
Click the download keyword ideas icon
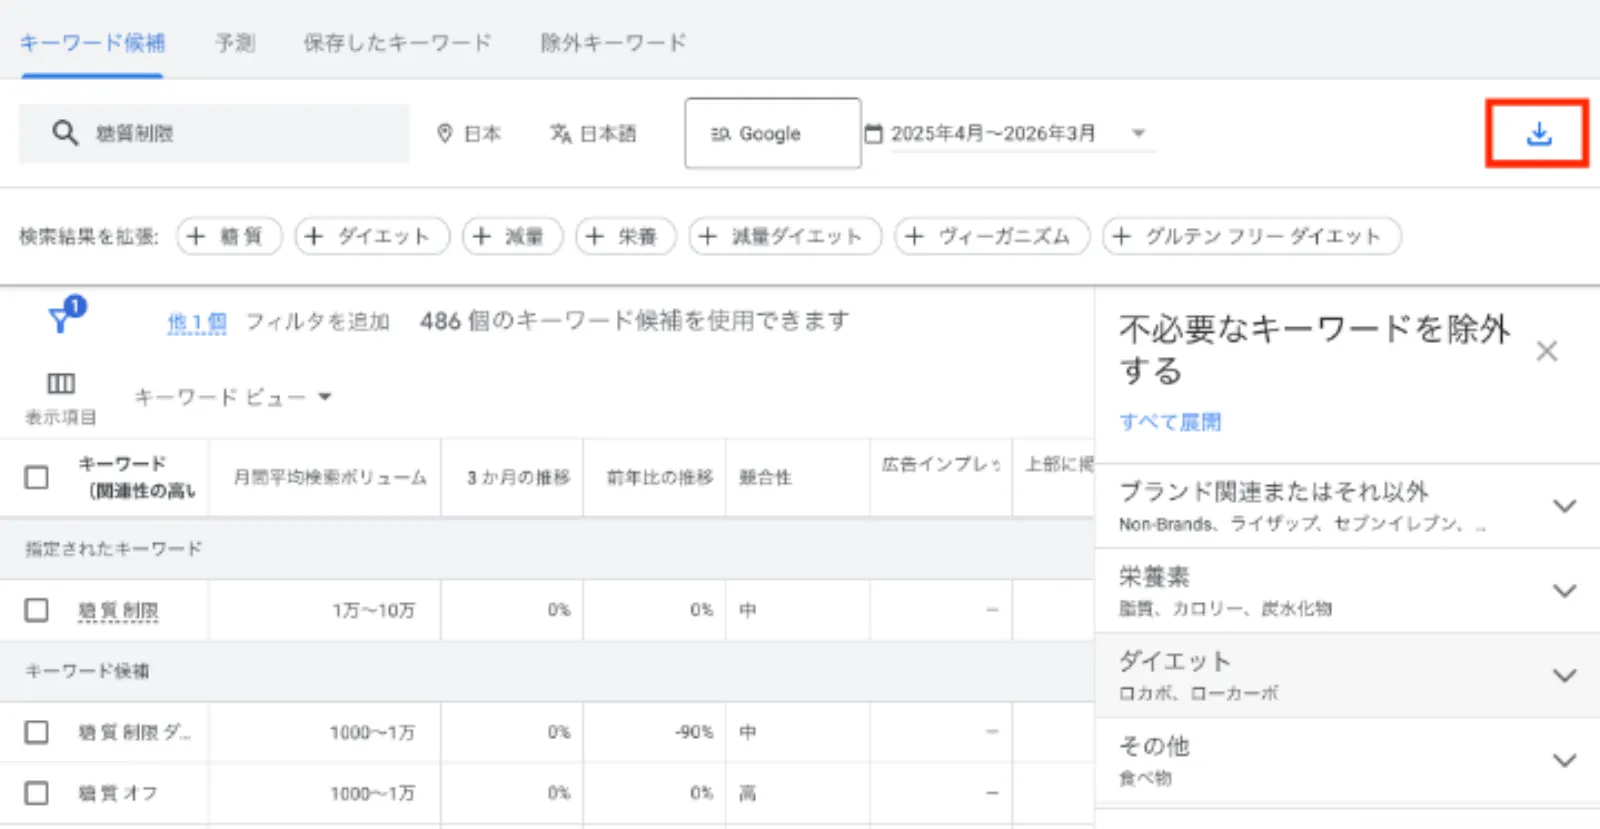tap(1538, 134)
